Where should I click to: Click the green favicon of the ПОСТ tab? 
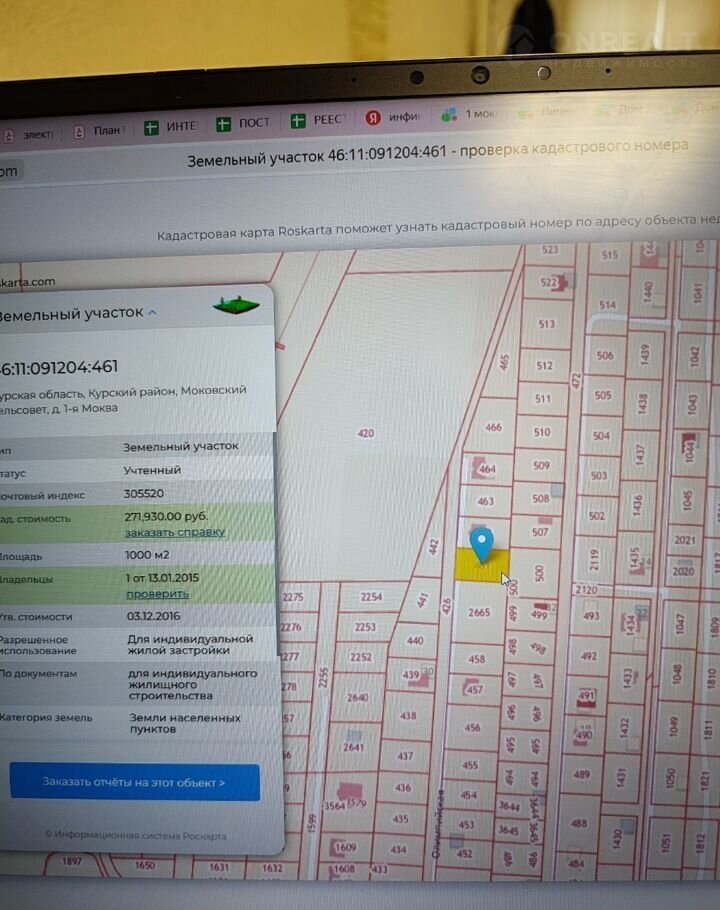tap(225, 124)
